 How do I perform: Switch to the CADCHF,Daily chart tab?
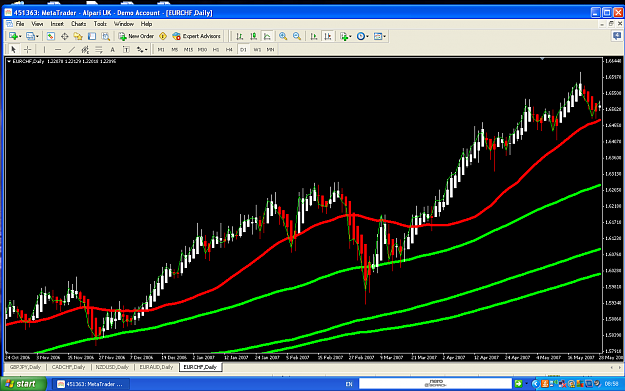pos(69,367)
